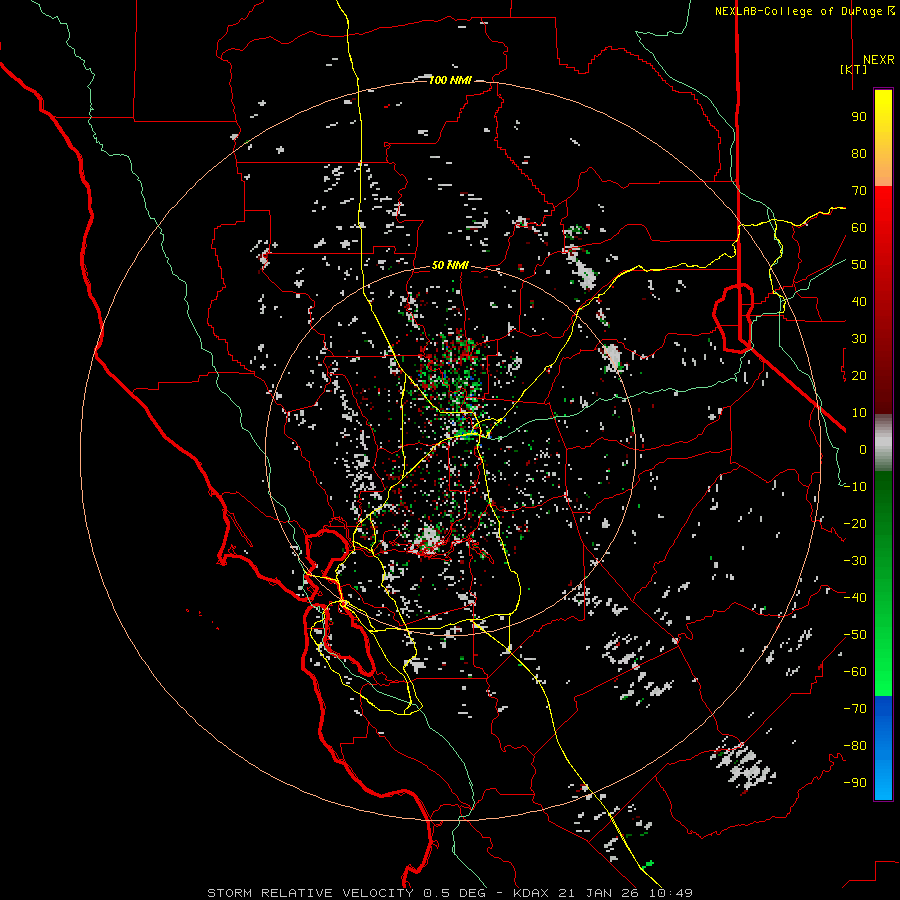Click the 50 value on the velocity scale

859,265
